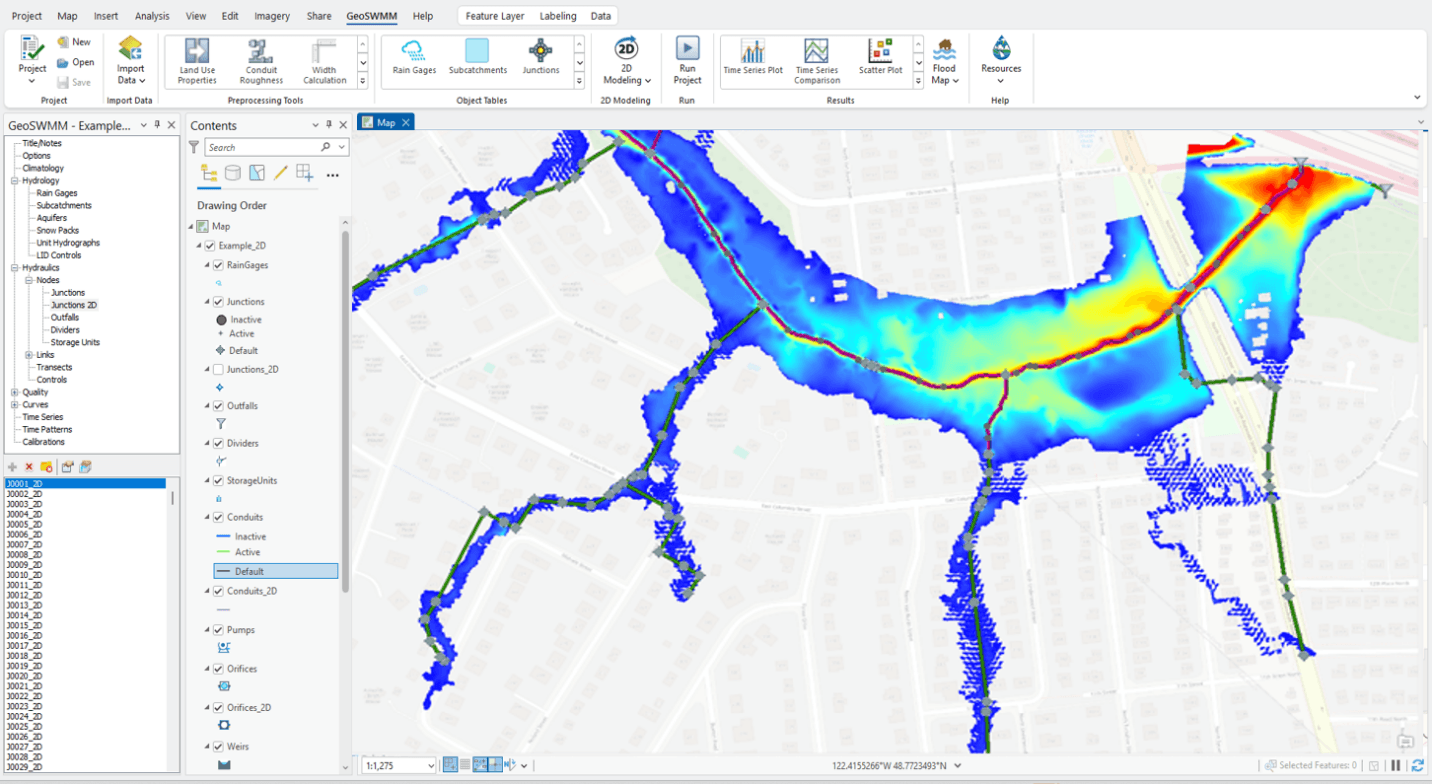Open the Land Use Properties tool

click(196, 60)
